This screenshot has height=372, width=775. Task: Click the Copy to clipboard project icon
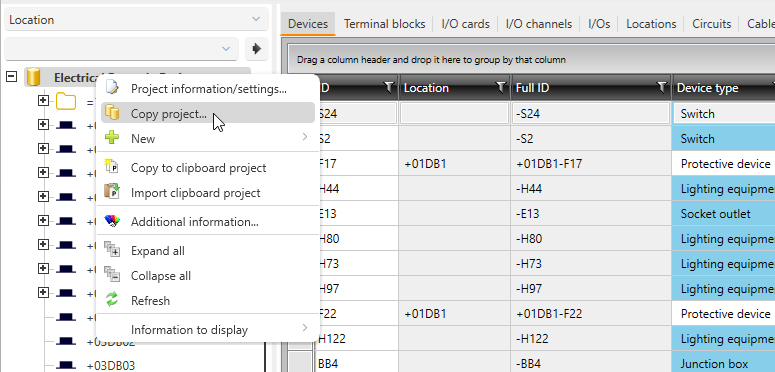click(x=112, y=167)
